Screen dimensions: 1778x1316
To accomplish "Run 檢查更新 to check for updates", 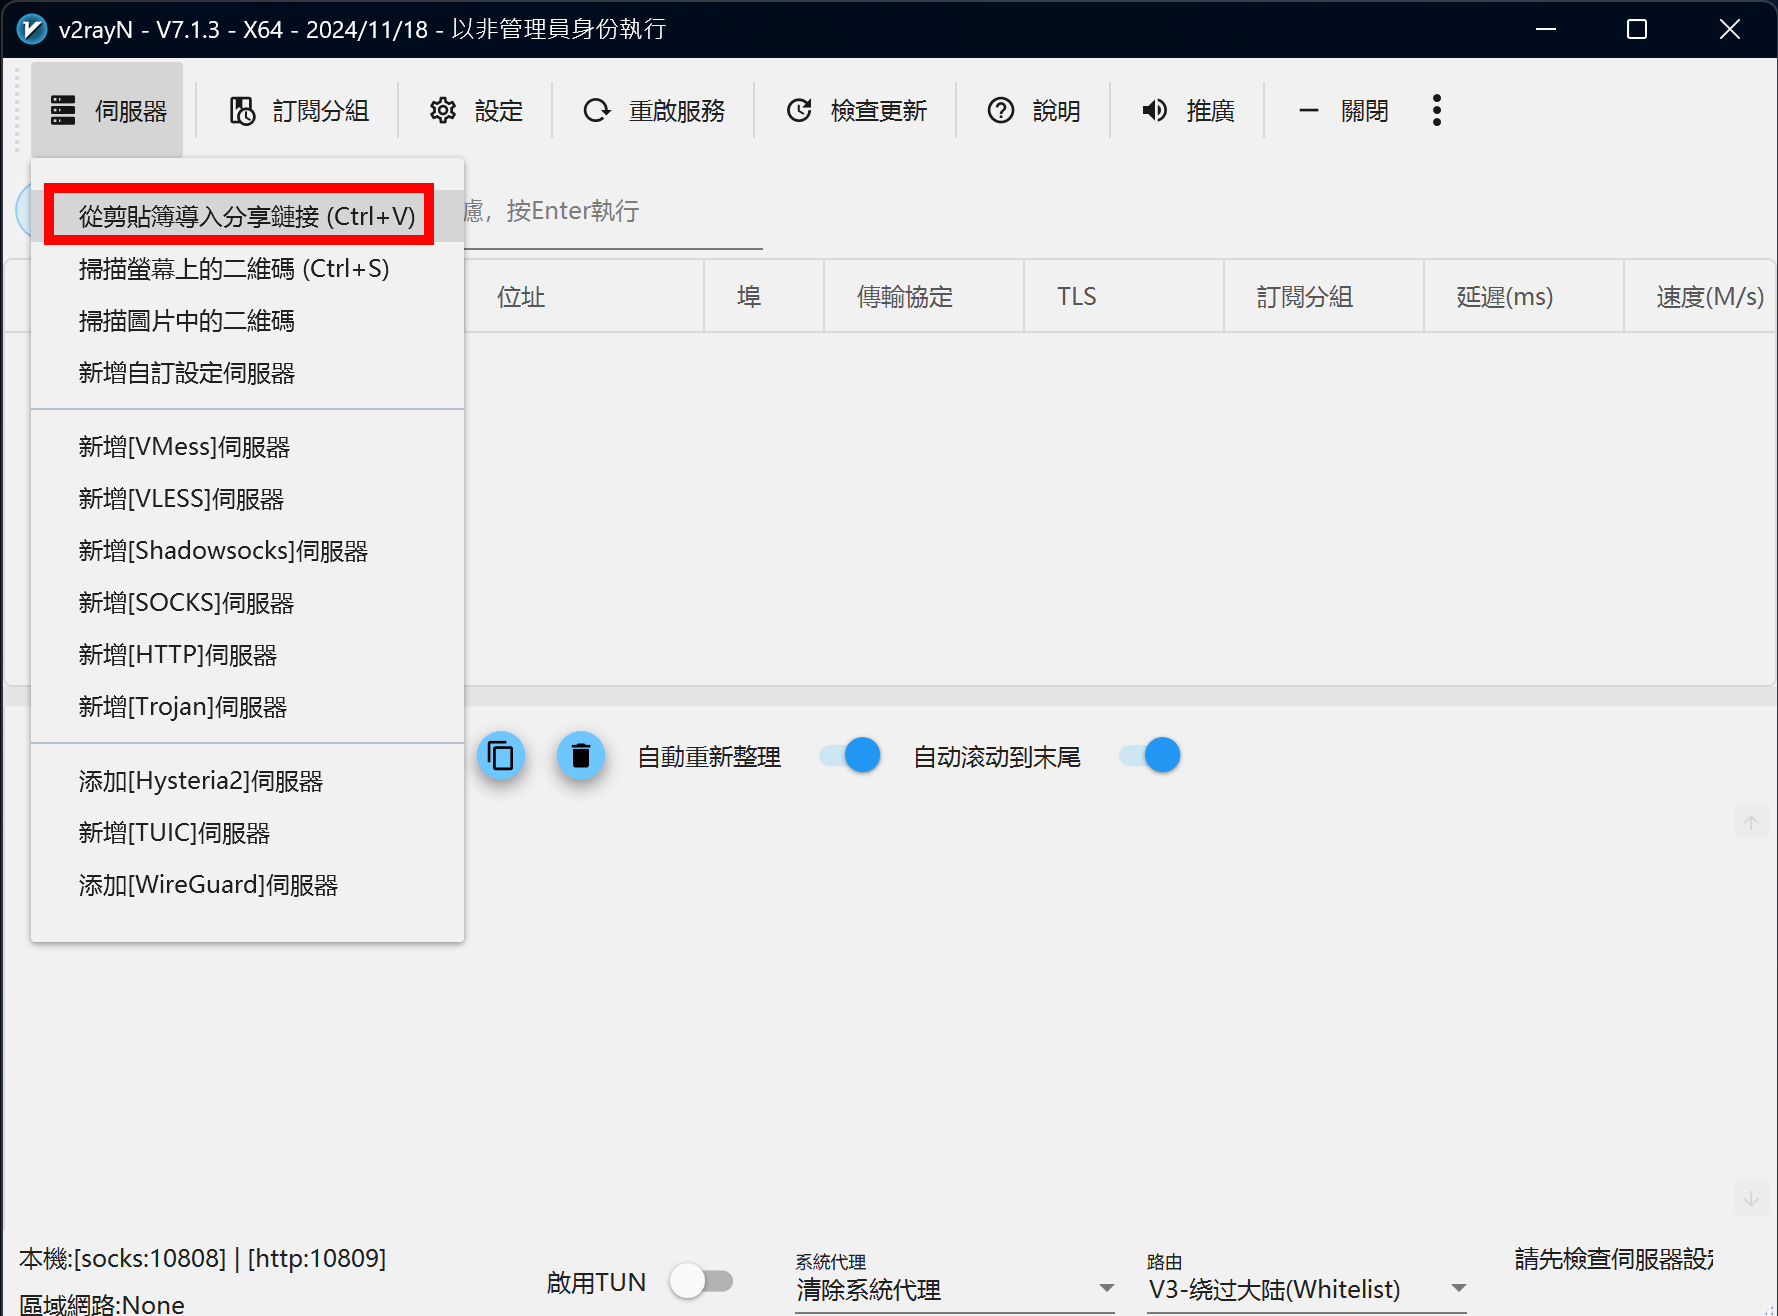I will pos(857,110).
